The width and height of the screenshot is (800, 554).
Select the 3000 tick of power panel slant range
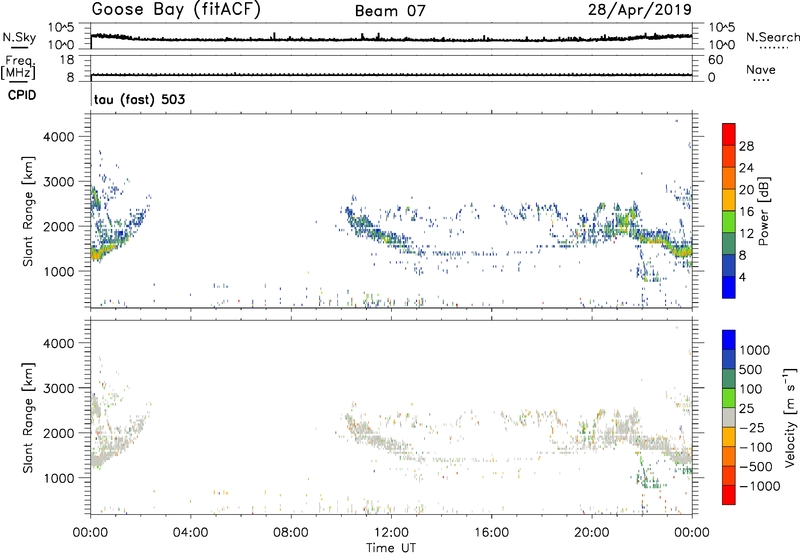59,182
